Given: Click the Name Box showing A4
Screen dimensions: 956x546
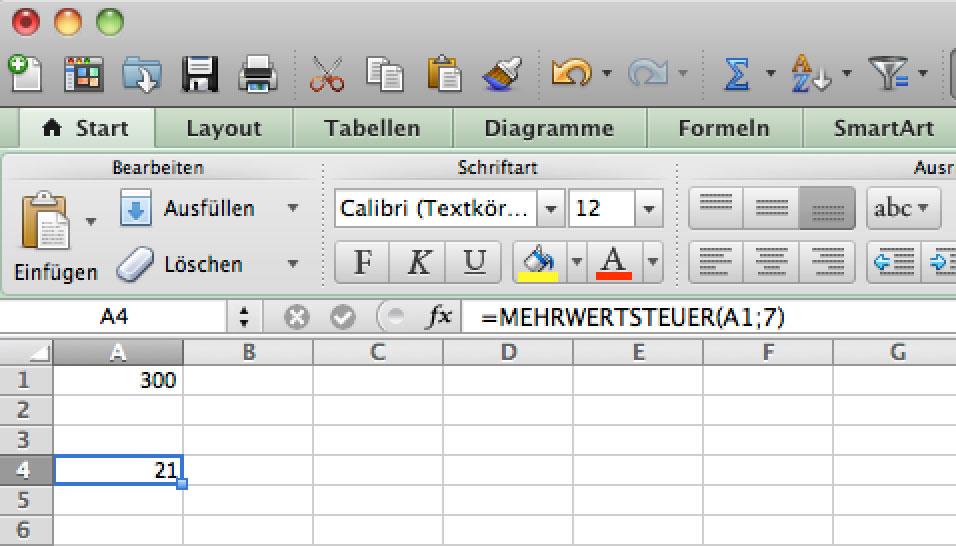Looking at the screenshot, I should [x=113, y=317].
